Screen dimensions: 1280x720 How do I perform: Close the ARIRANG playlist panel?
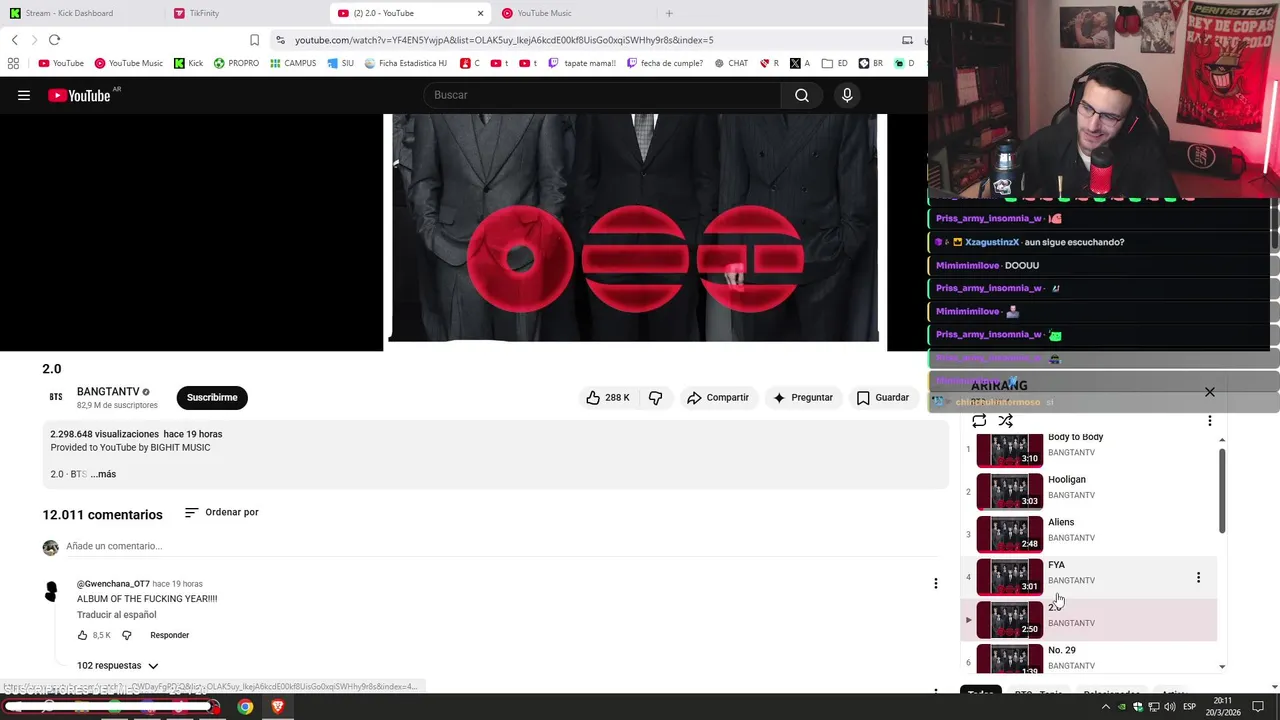[1210, 392]
